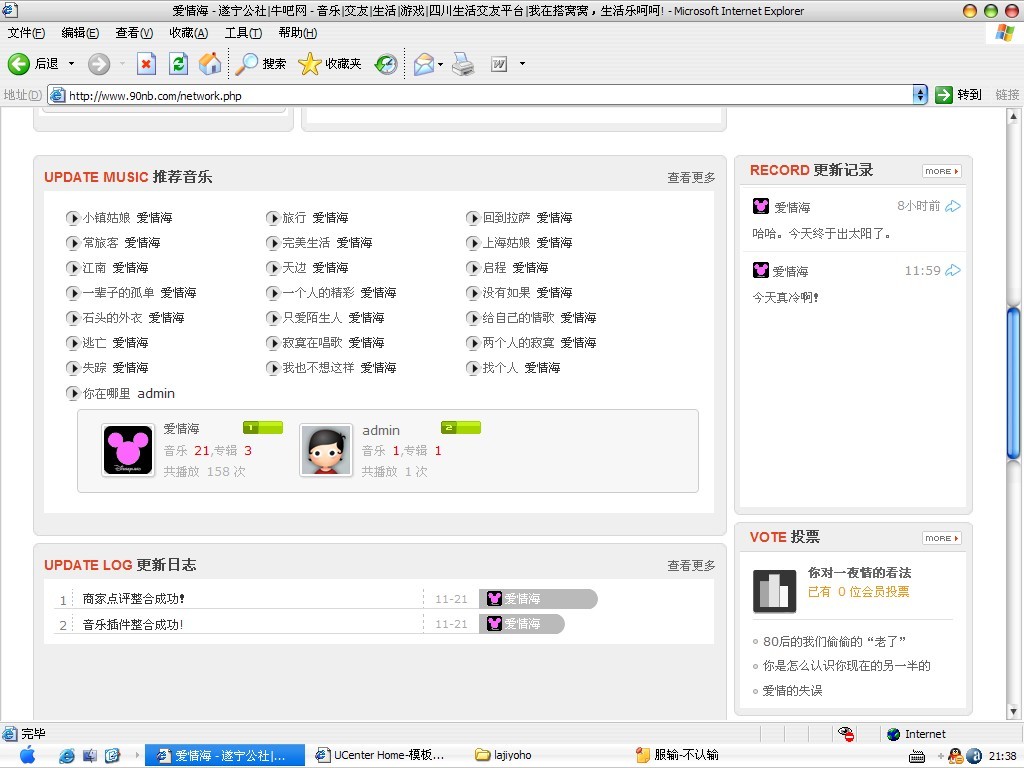The height and width of the screenshot is (768, 1024).
Task: Open the pink Mickey avatar of 爱情海 in music panel
Action: [x=128, y=450]
